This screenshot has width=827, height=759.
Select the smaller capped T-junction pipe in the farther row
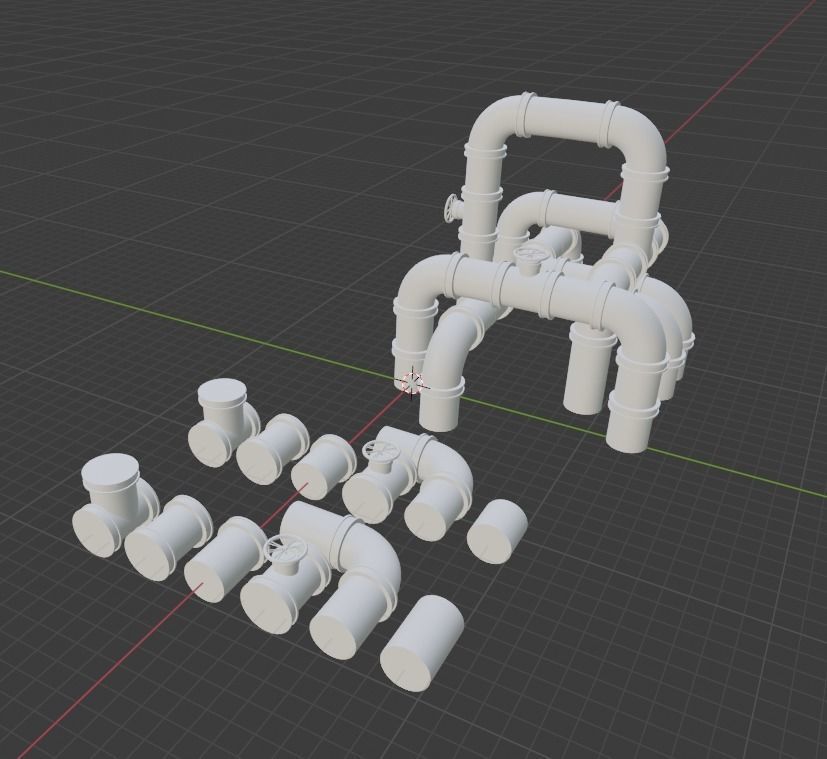click(224, 423)
